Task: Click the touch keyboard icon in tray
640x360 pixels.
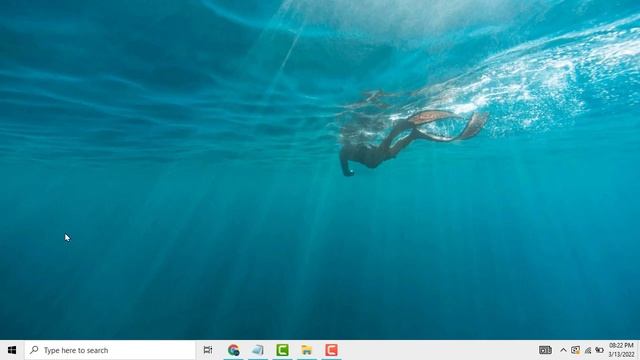Action: point(545,350)
